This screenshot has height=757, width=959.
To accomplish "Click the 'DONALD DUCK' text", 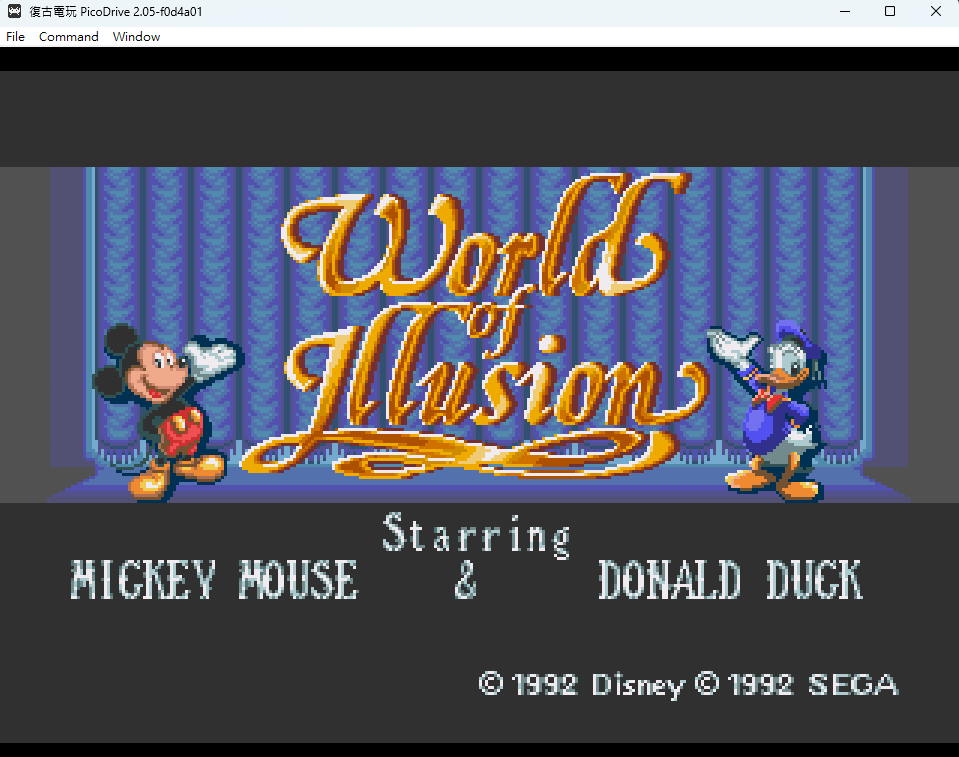I will [730, 579].
